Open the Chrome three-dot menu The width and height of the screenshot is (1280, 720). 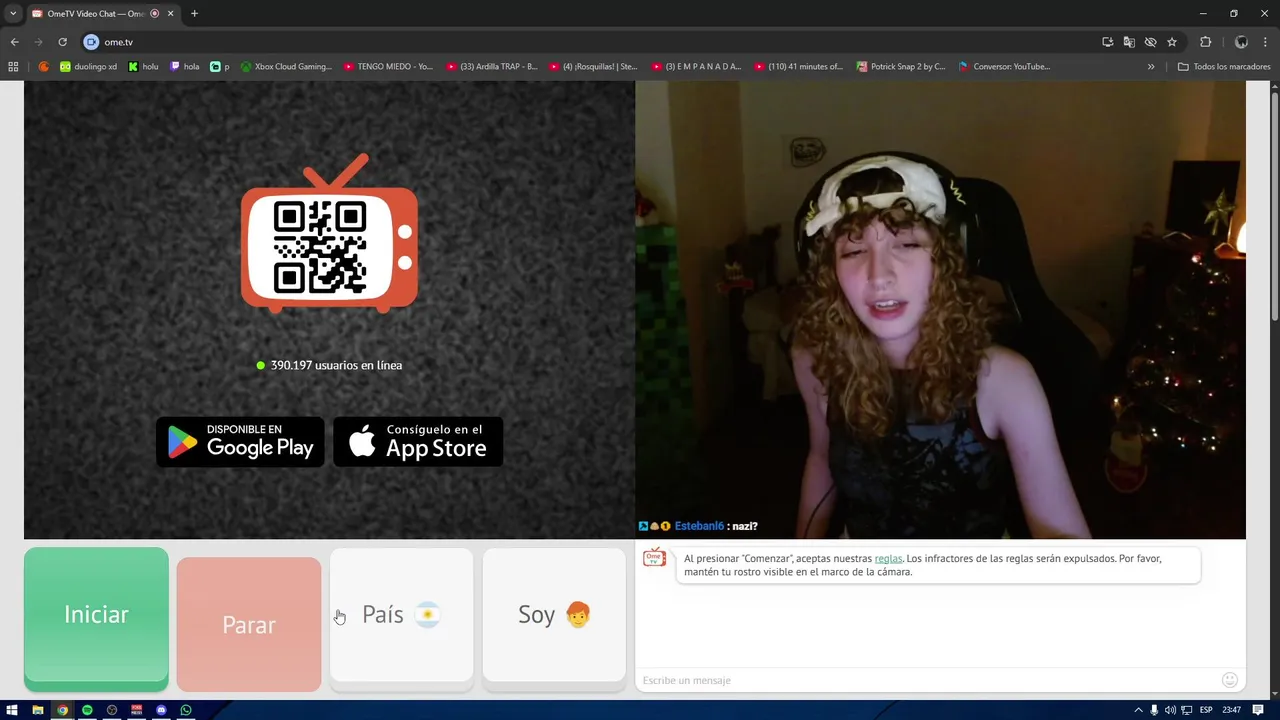[1266, 42]
